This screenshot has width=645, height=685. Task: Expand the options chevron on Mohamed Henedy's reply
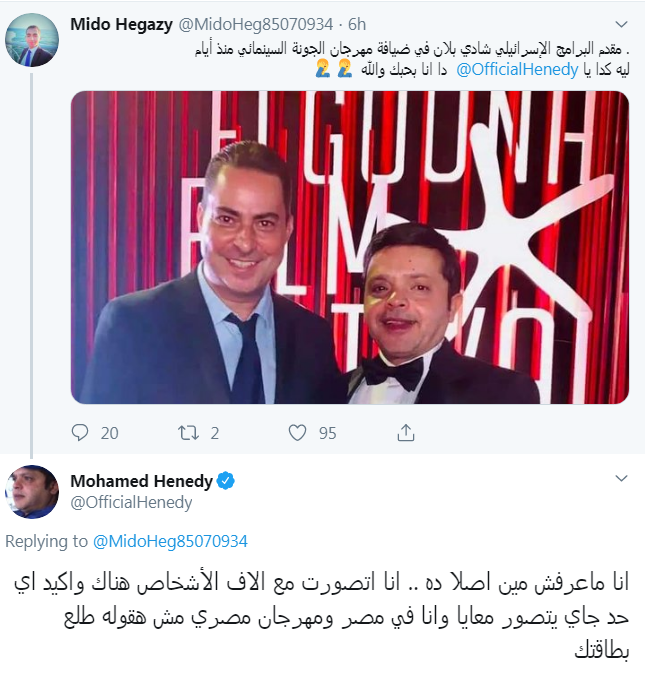(x=622, y=481)
